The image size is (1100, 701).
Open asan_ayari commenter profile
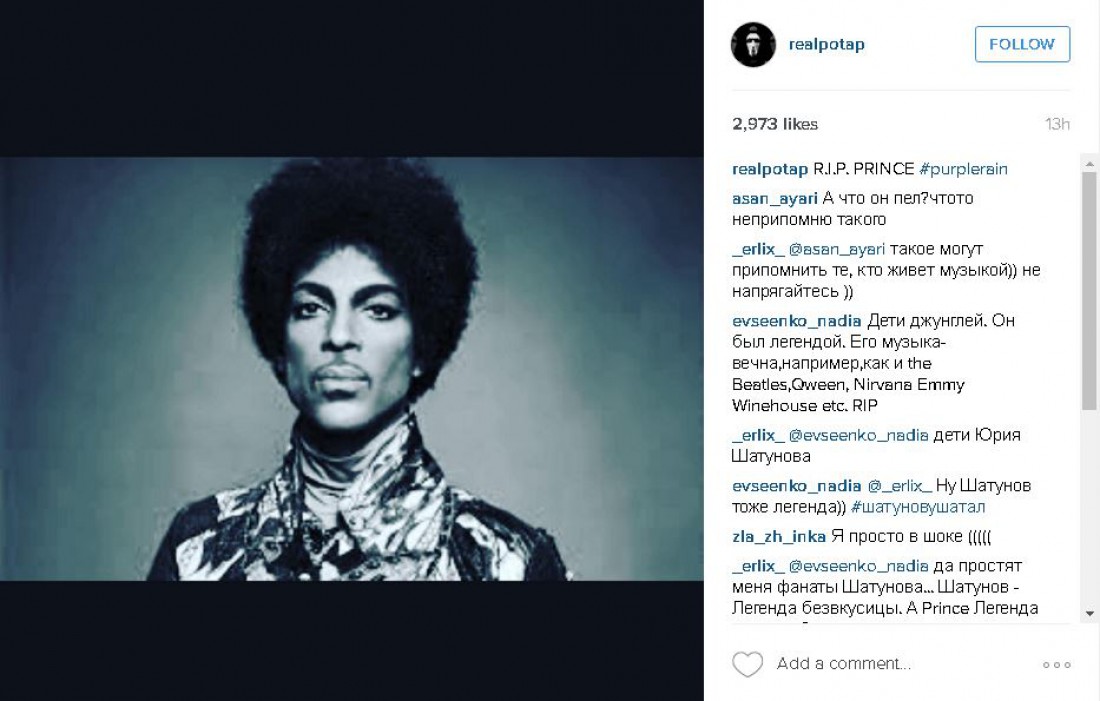point(774,199)
